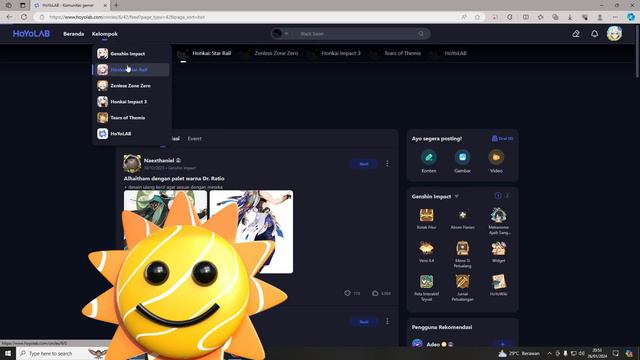Click the Naexthaniel username
Screen dimensions: 640x360
(x=159, y=160)
